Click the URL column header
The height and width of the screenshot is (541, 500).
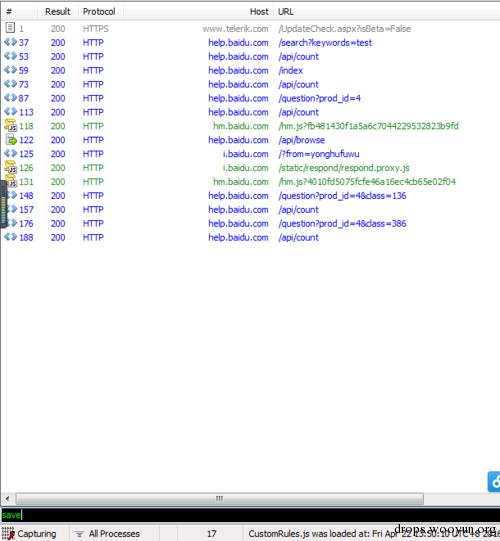point(285,11)
